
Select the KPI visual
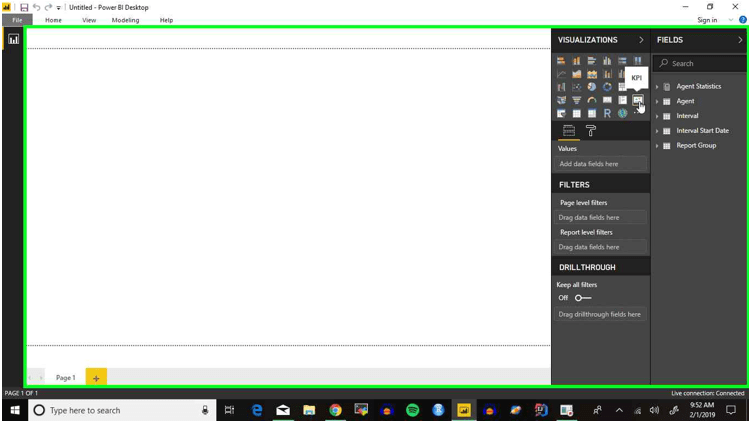pos(638,100)
